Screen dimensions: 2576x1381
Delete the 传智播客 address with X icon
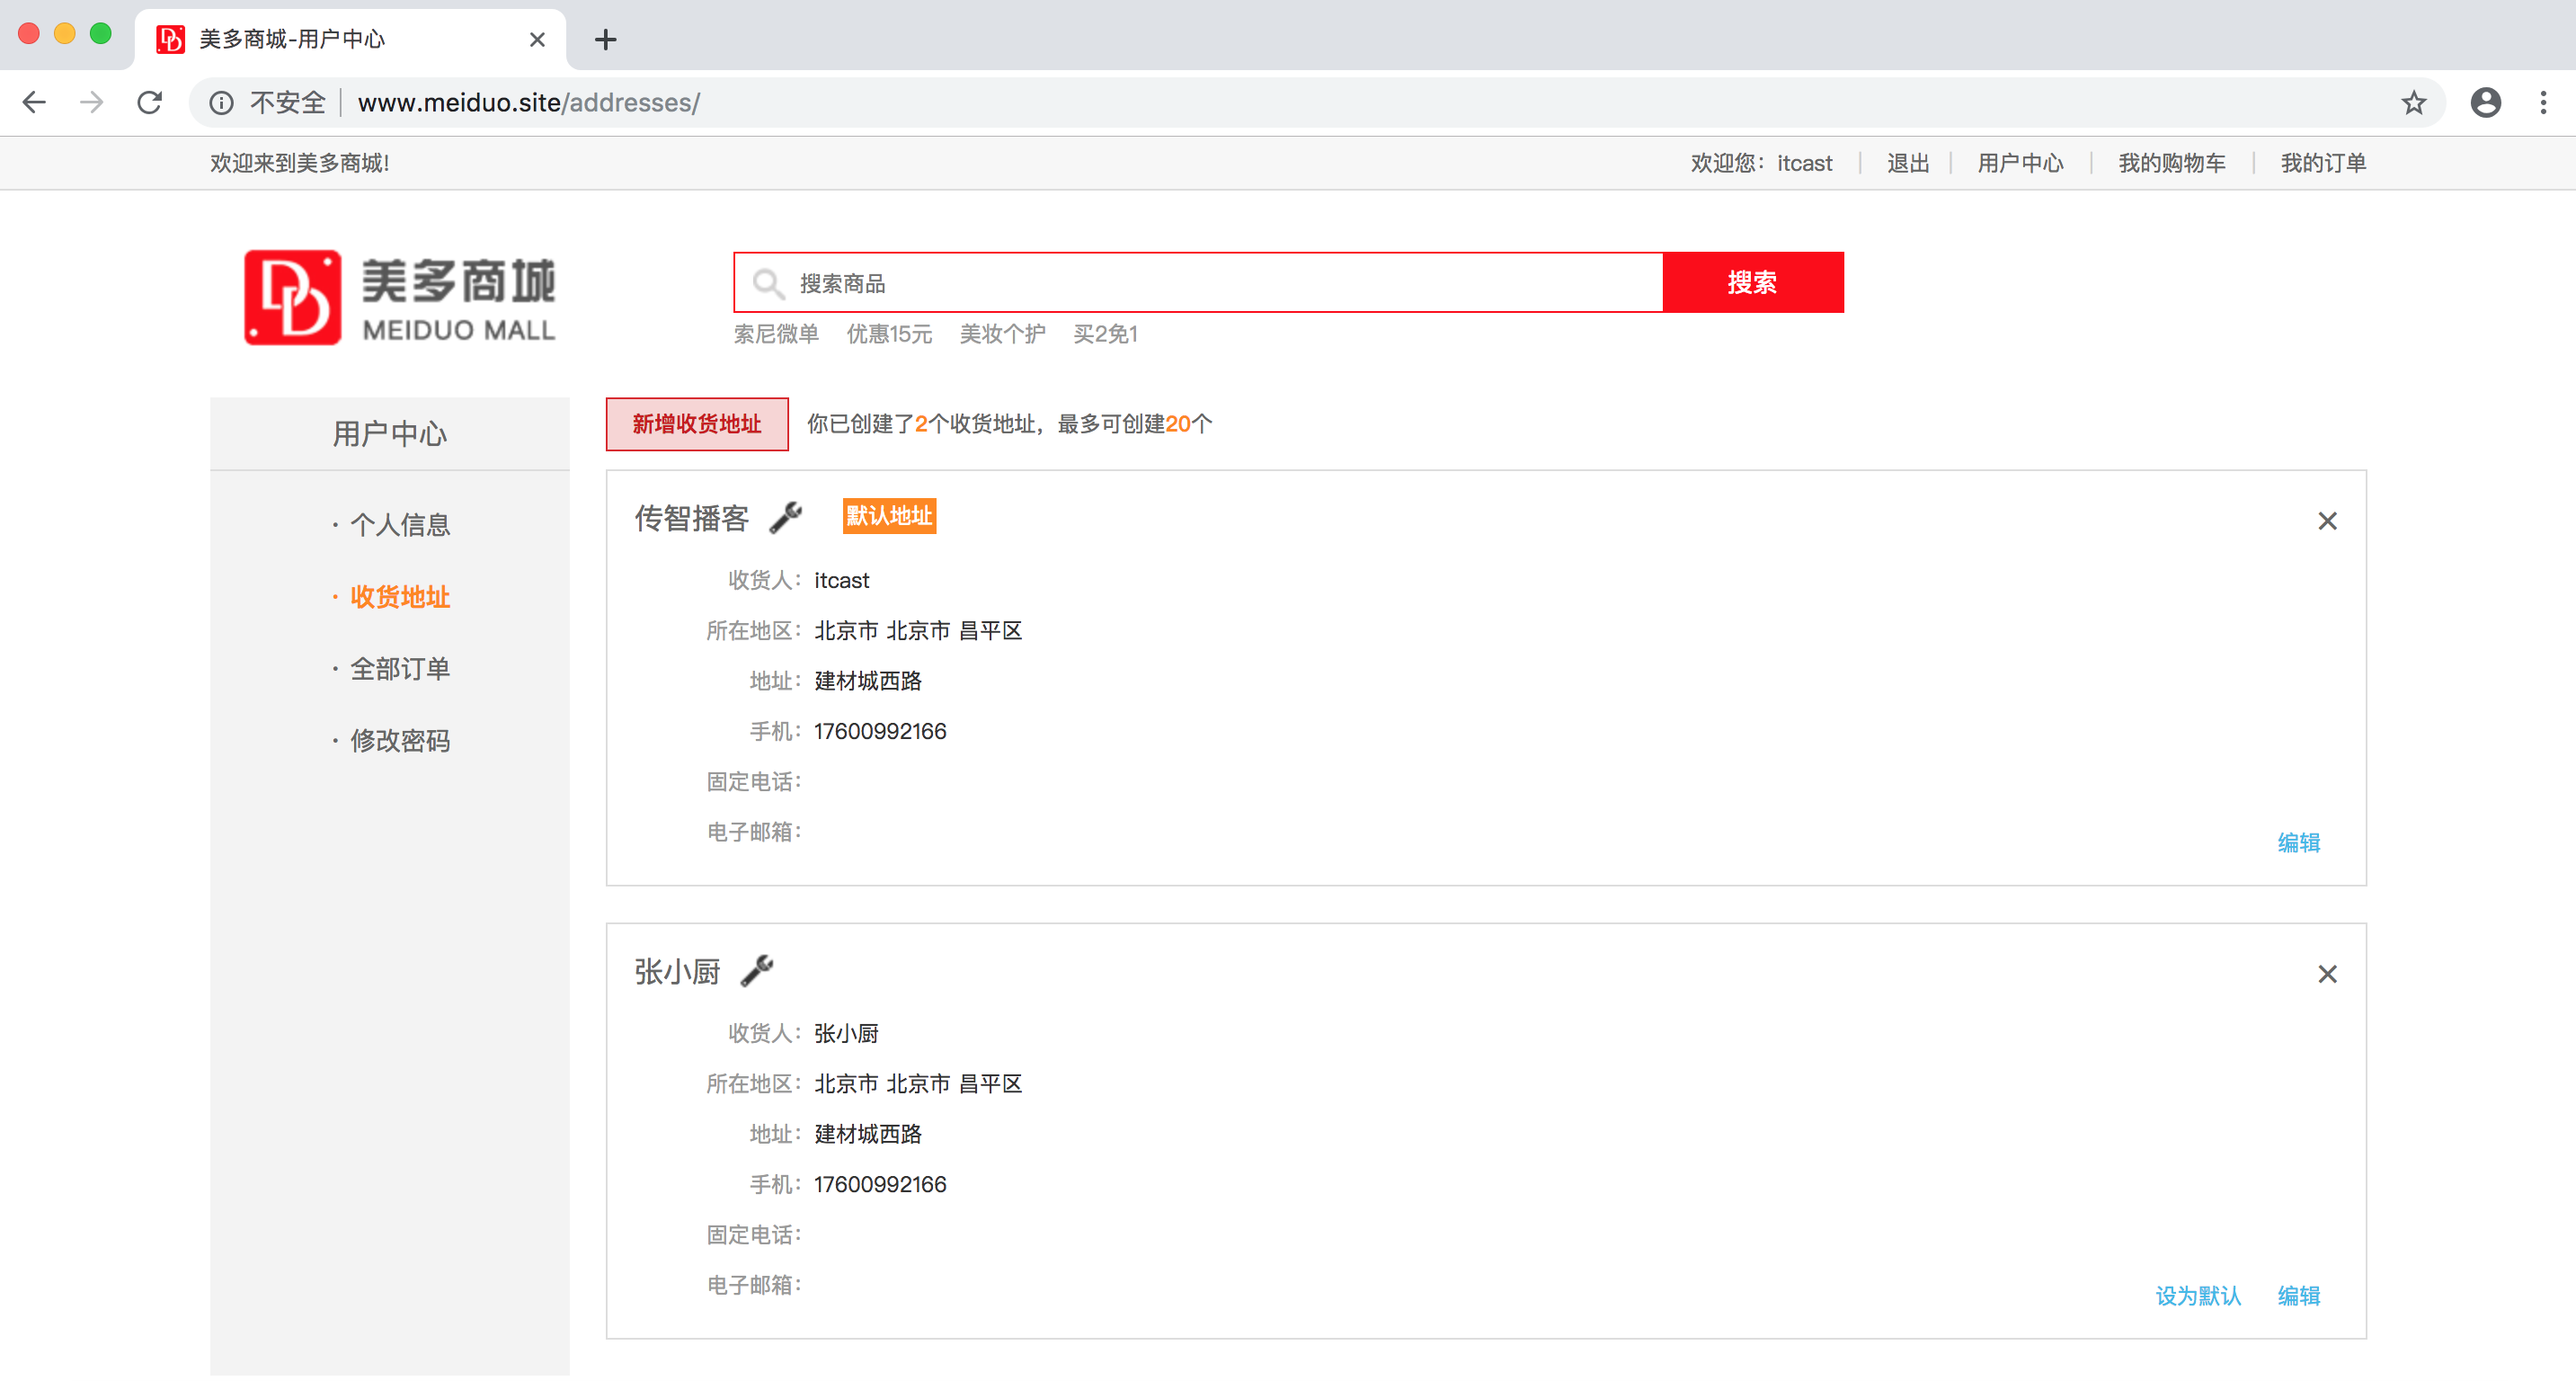[x=2327, y=521]
